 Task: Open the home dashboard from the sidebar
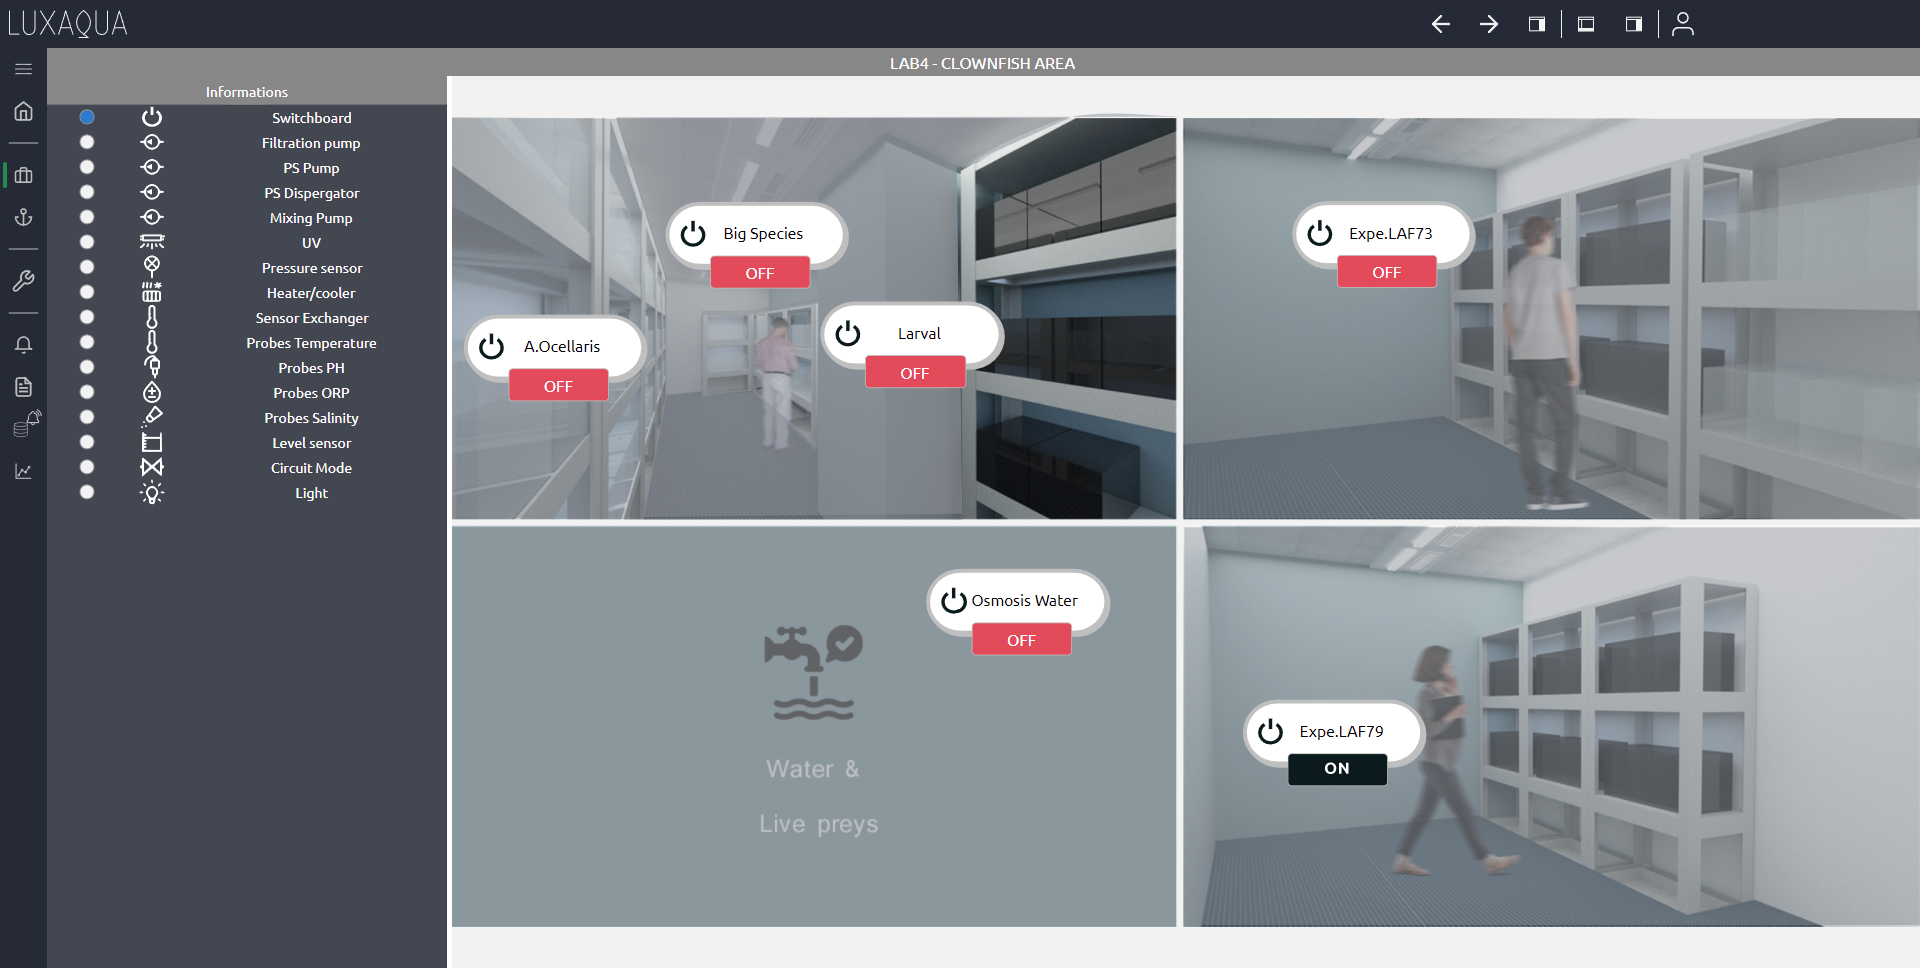click(23, 111)
